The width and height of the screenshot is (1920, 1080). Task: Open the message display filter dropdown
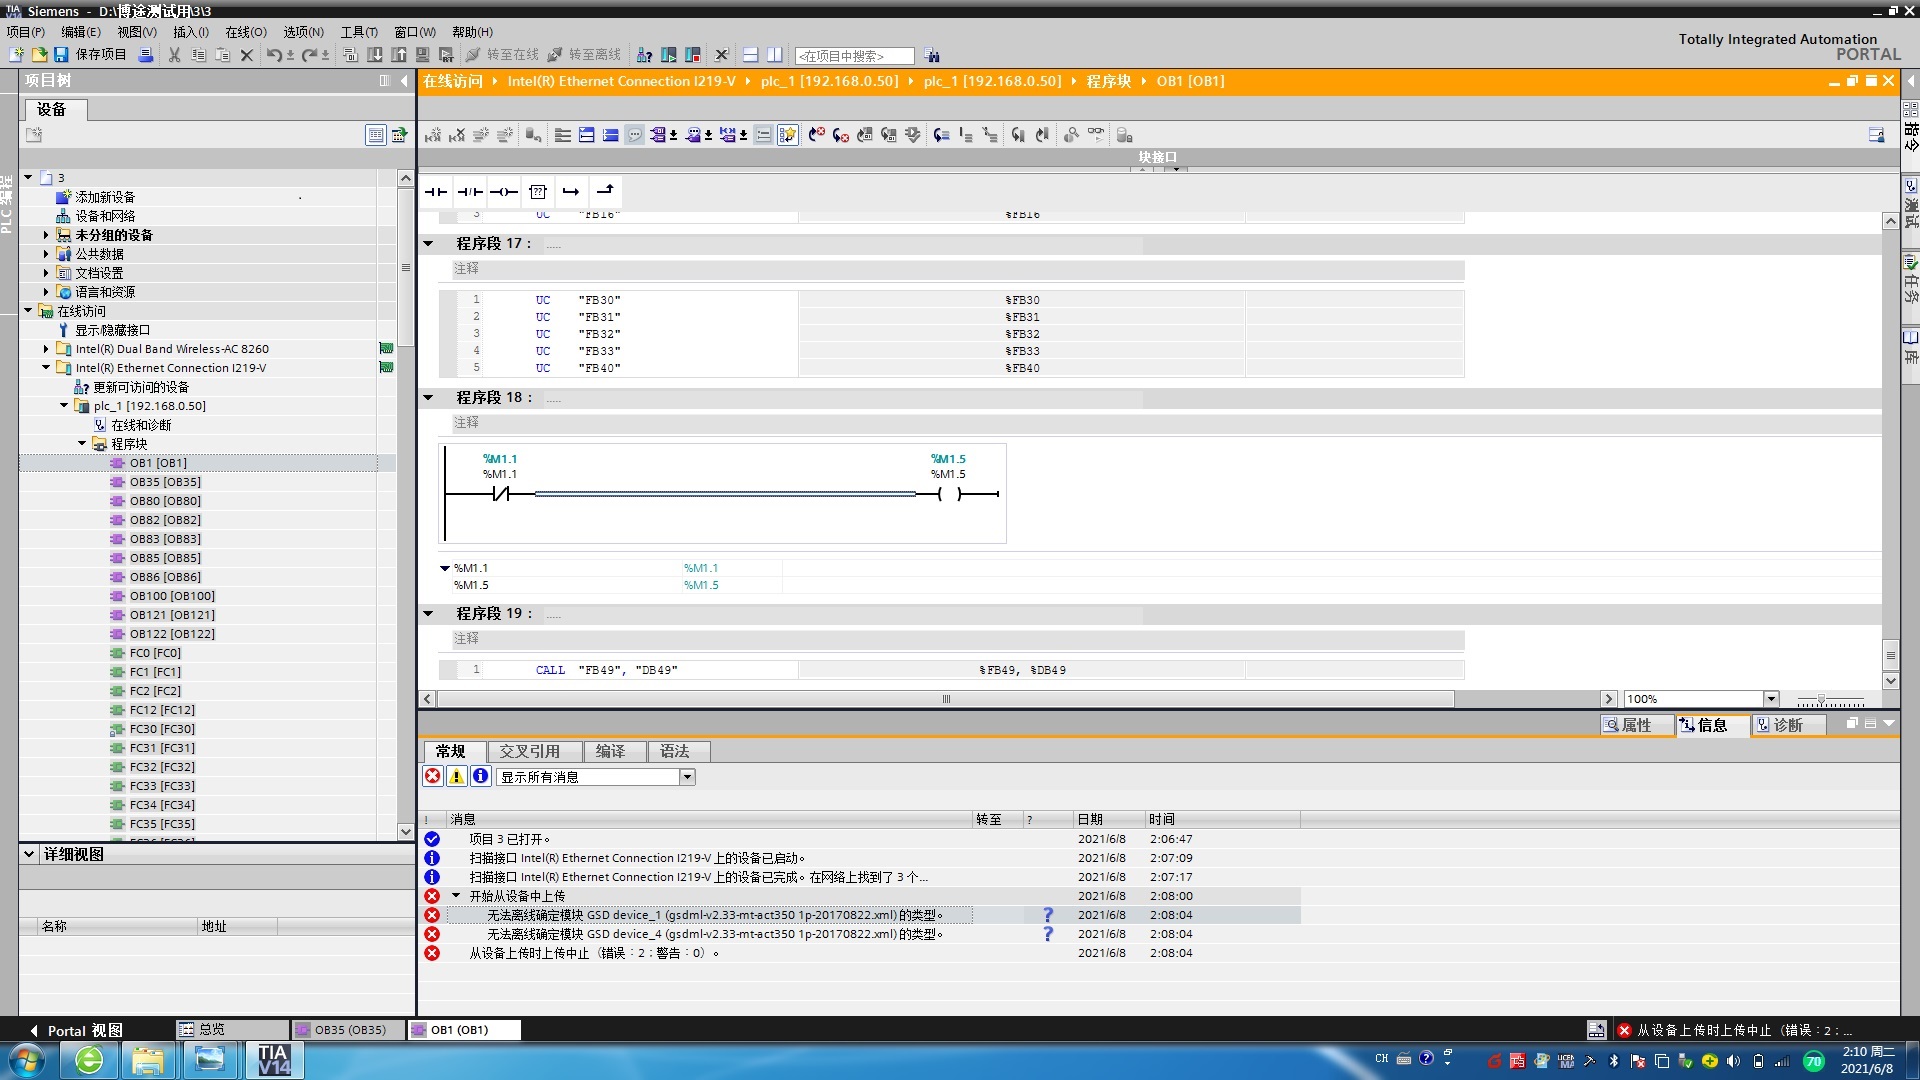687,777
